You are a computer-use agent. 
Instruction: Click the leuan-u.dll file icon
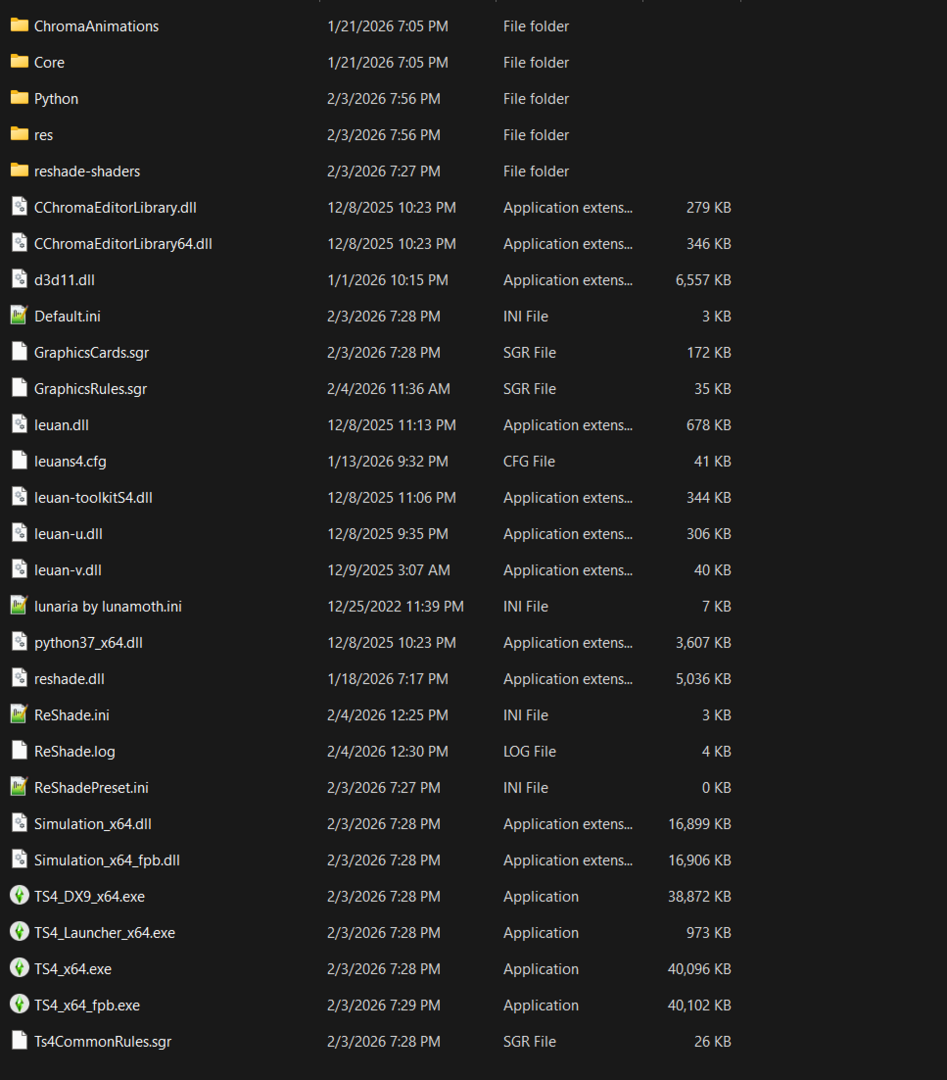pos(19,533)
